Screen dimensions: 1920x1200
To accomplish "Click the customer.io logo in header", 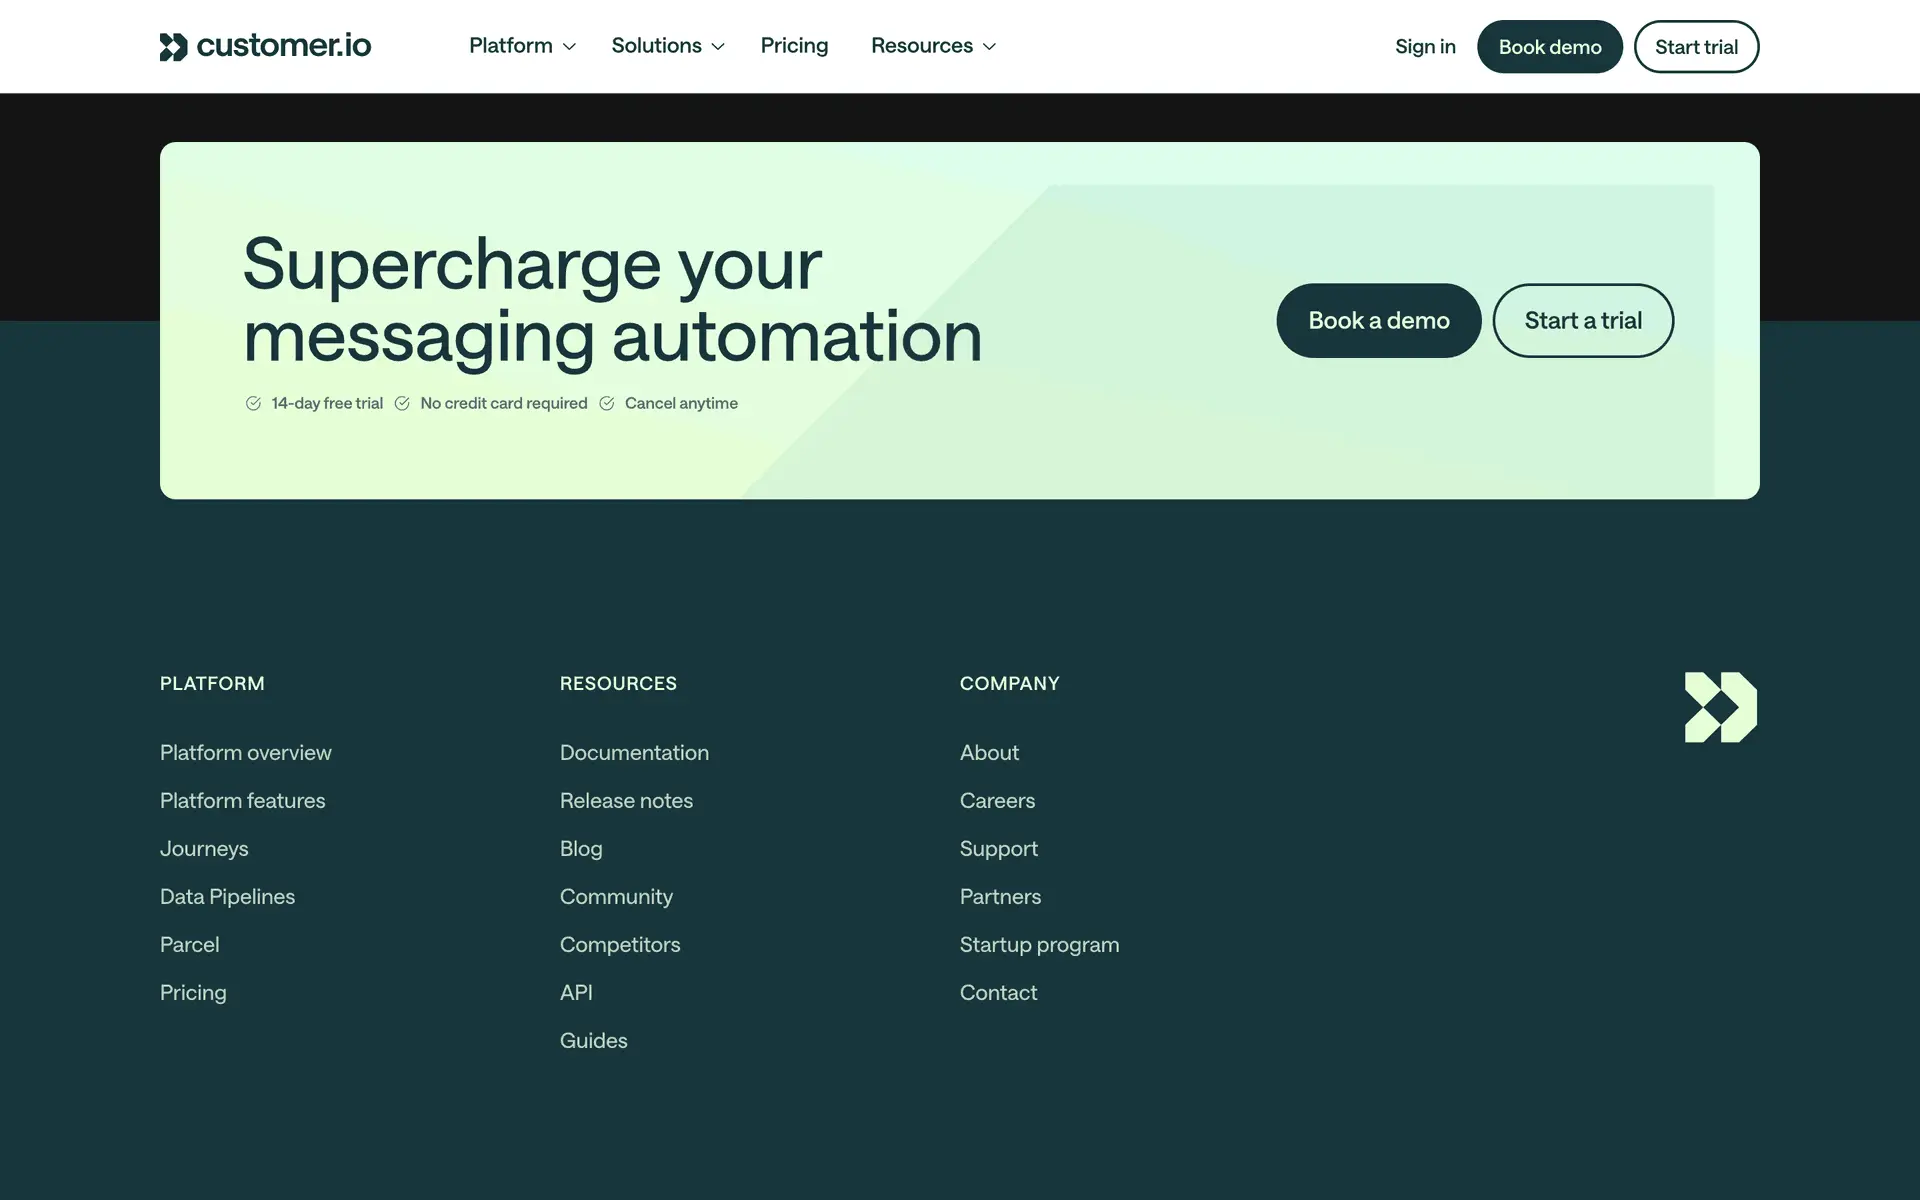I will click(x=265, y=46).
